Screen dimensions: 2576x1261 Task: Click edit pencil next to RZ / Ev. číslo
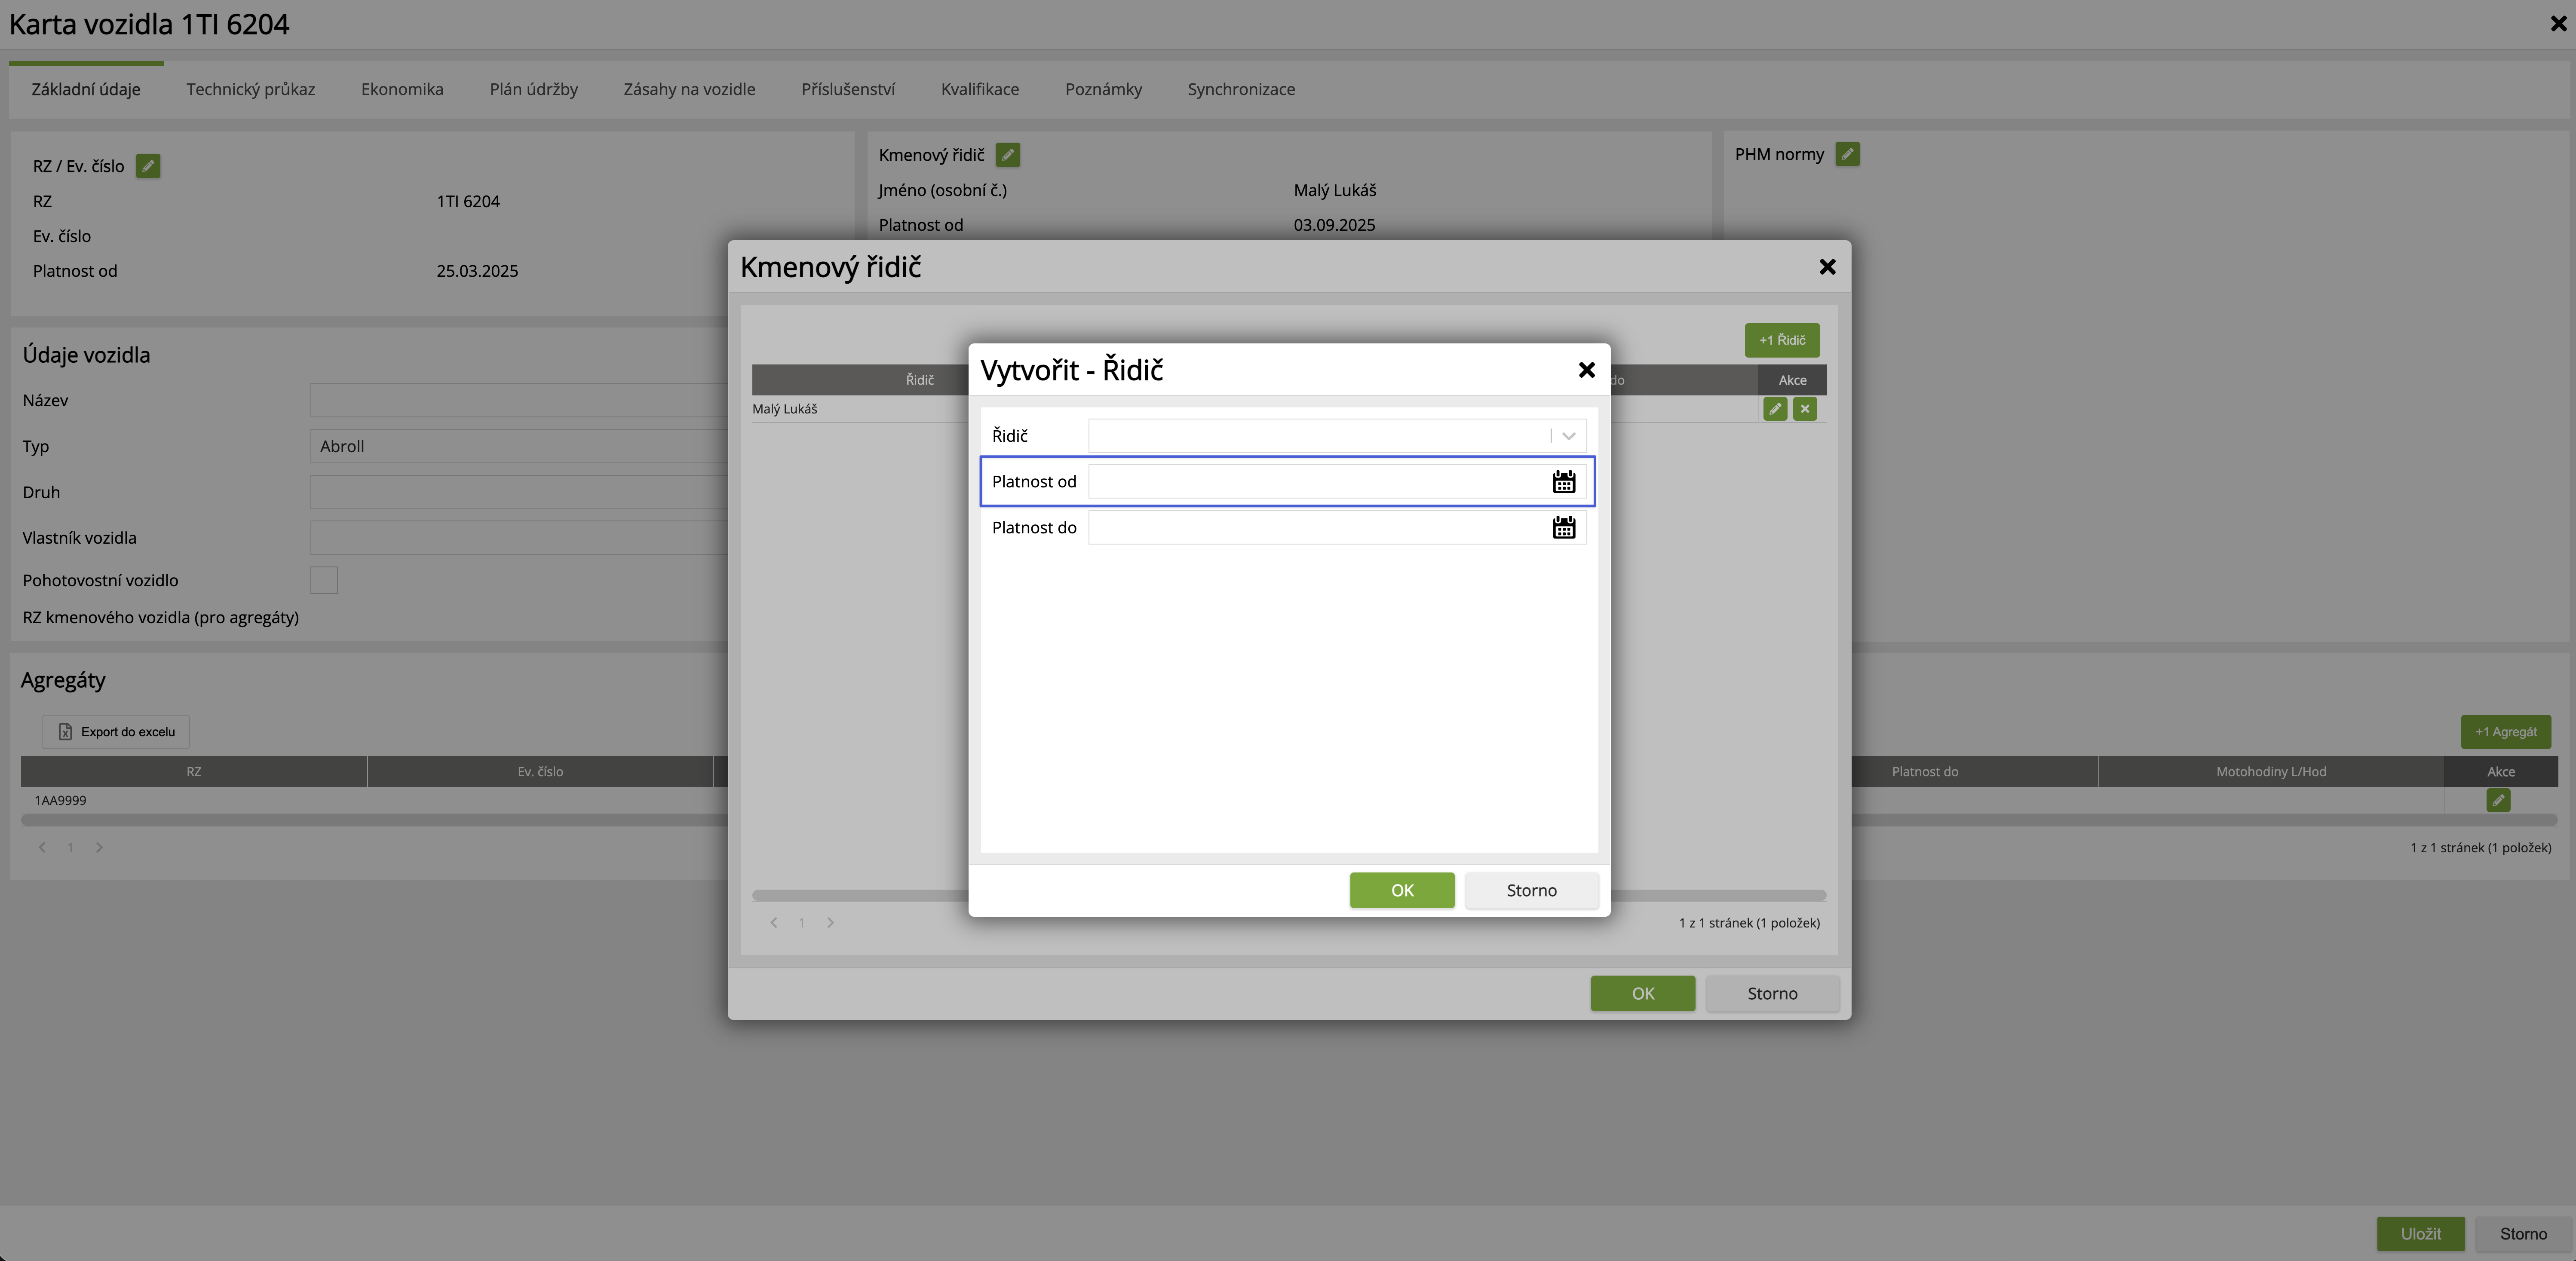[x=148, y=166]
